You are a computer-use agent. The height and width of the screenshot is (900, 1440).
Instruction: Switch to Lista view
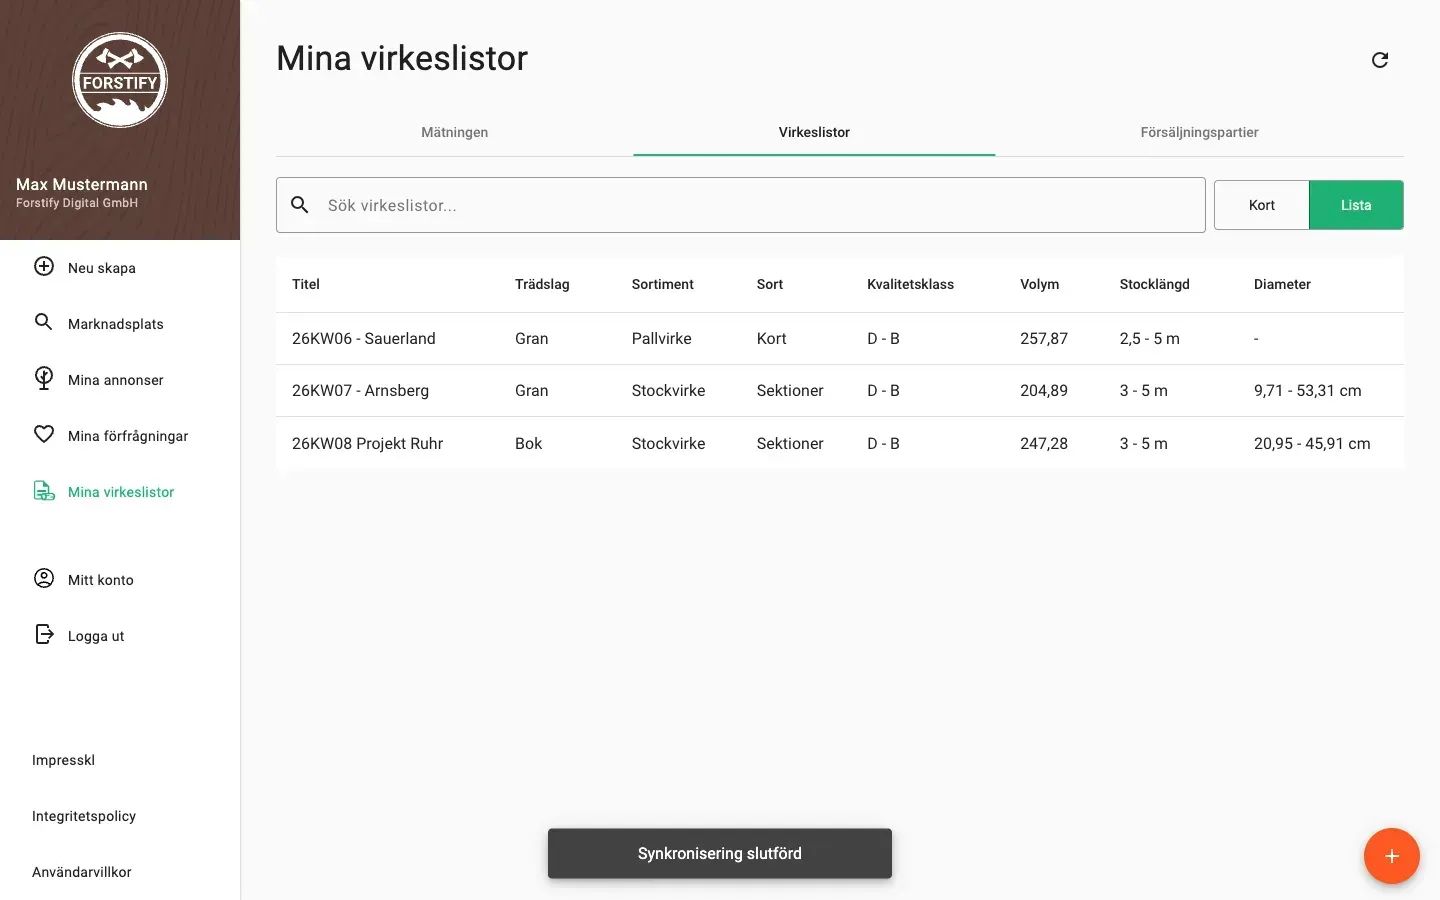point(1356,205)
